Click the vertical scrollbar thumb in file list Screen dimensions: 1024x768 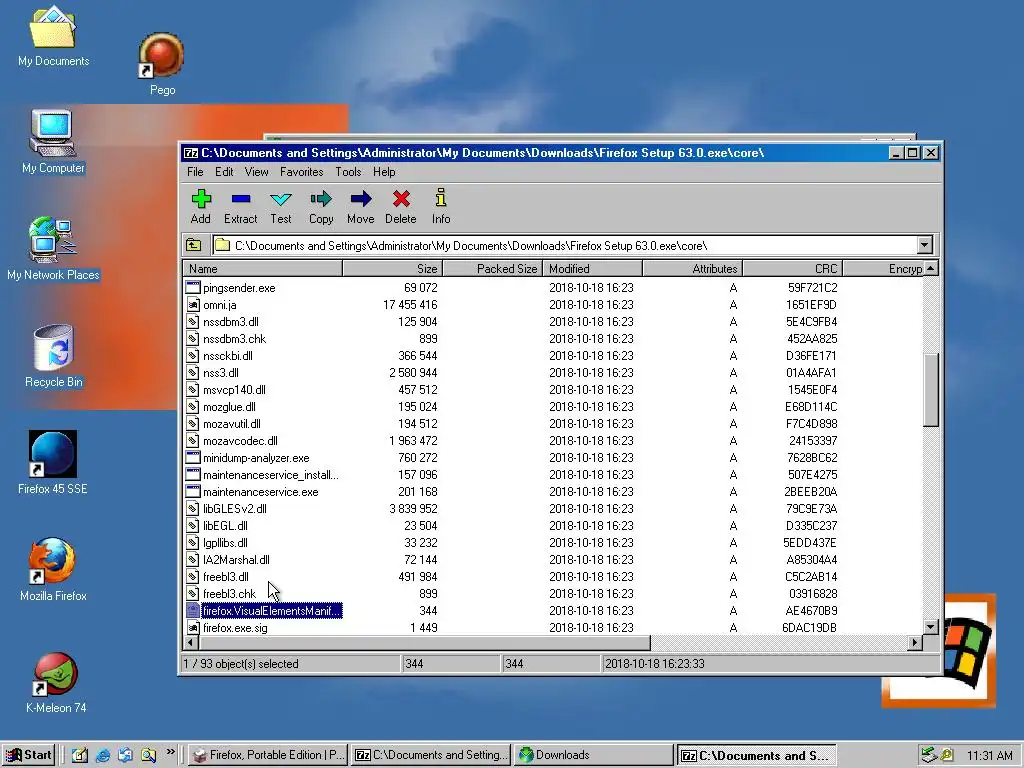(x=931, y=390)
